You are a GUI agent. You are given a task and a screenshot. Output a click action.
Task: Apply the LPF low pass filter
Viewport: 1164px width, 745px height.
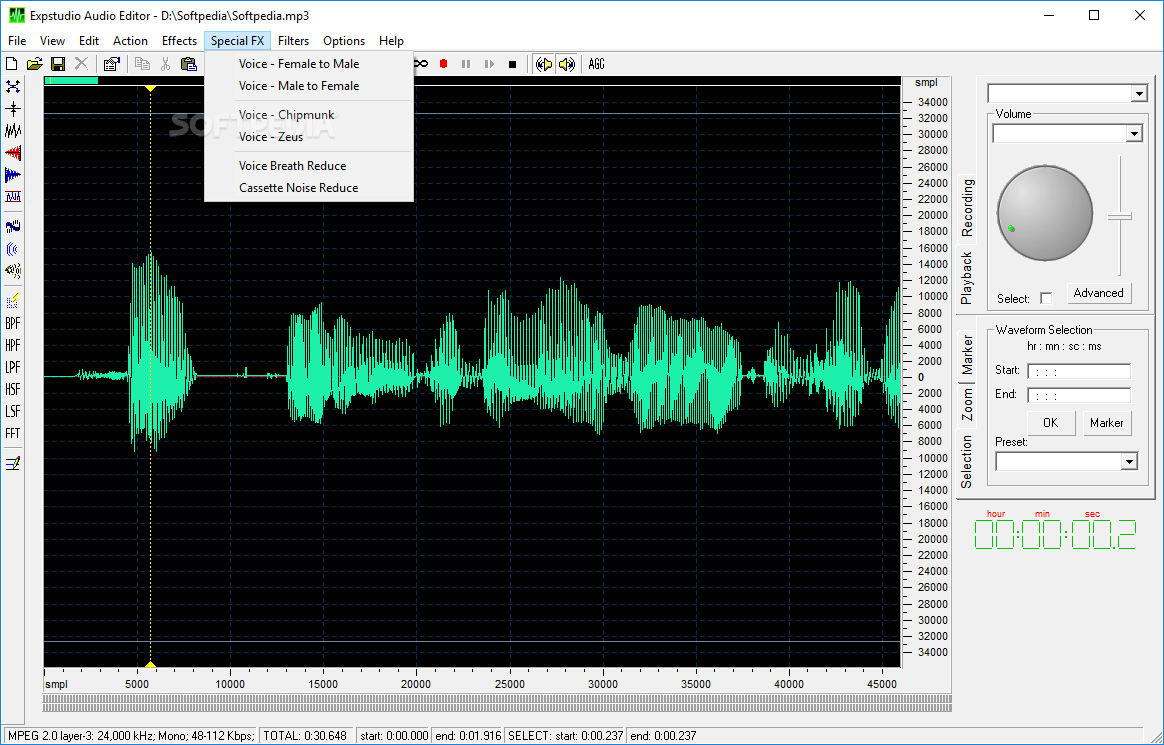coord(13,367)
